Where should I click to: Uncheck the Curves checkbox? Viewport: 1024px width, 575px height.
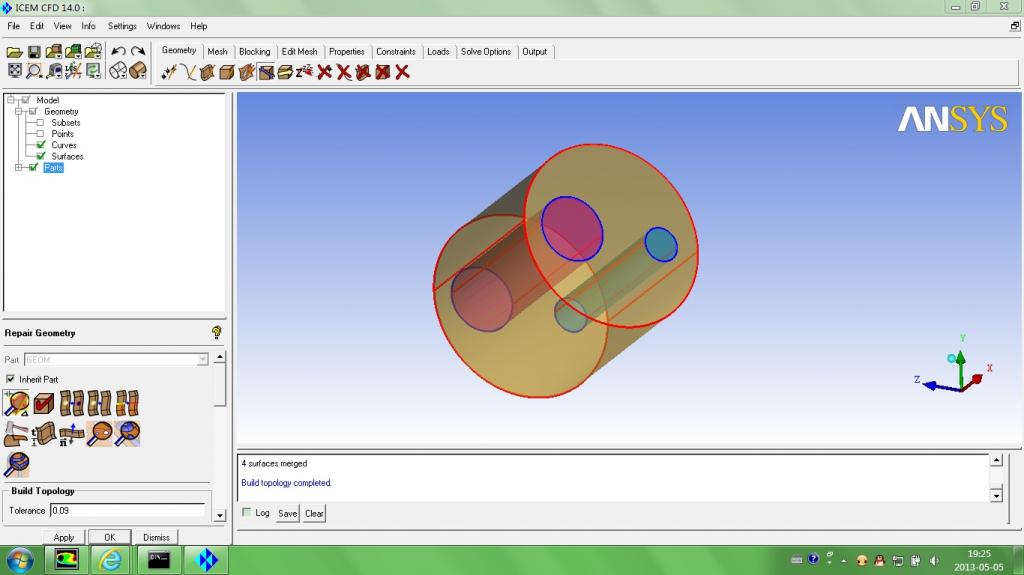(41, 144)
